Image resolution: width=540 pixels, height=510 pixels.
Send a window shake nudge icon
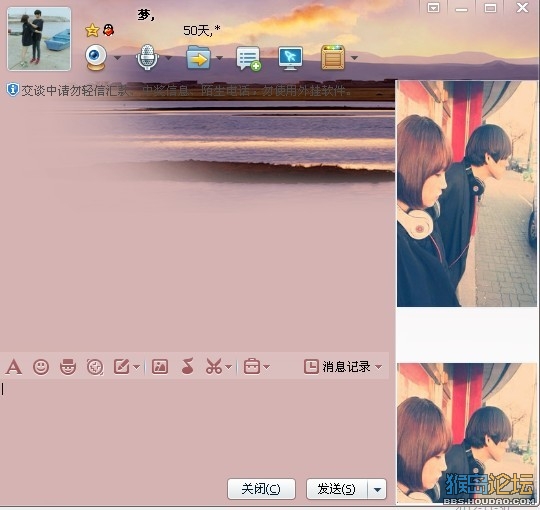(x=95, y=366)
